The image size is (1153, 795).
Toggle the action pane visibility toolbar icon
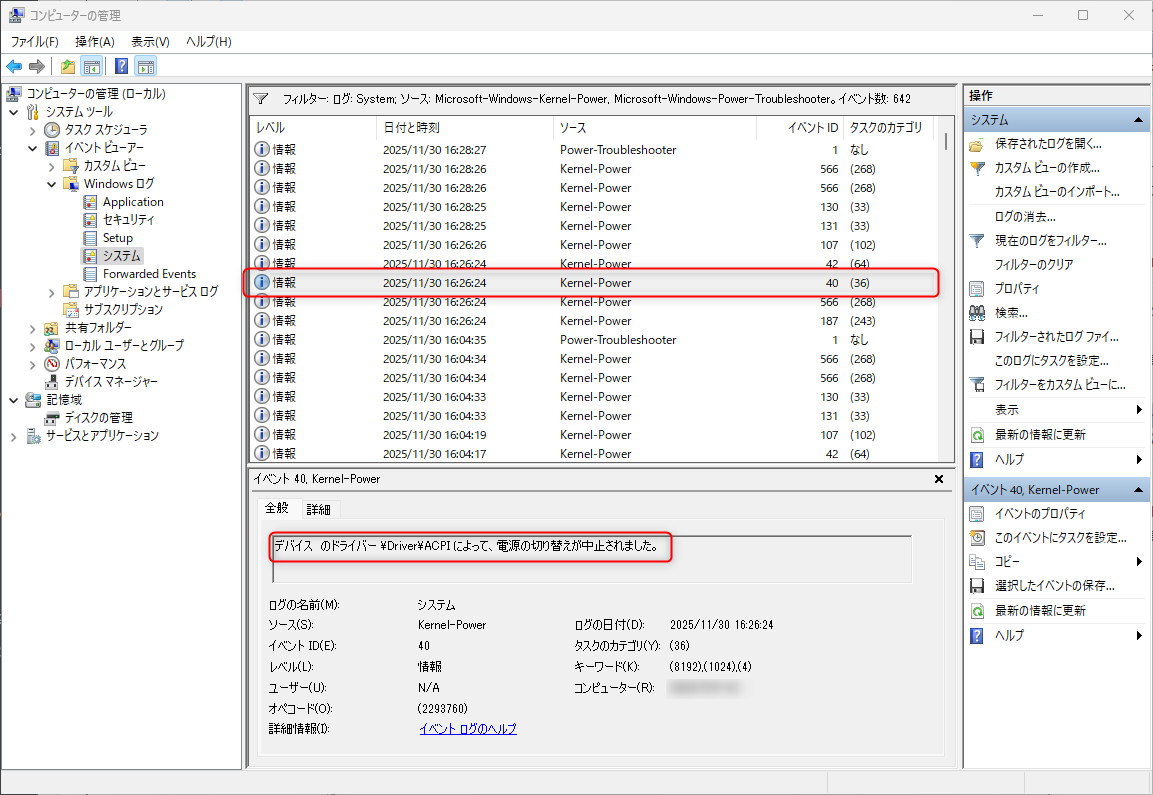(x=146, y=66)
